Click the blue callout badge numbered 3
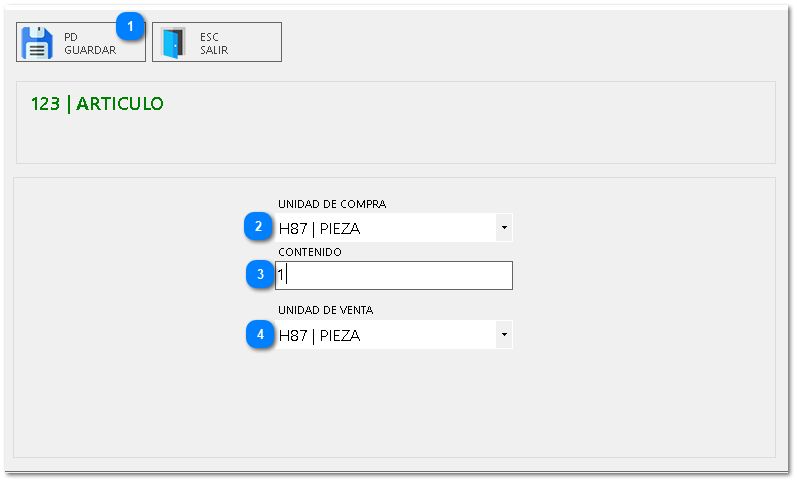This screenshot has width=797, height=482. pos(260,274)
